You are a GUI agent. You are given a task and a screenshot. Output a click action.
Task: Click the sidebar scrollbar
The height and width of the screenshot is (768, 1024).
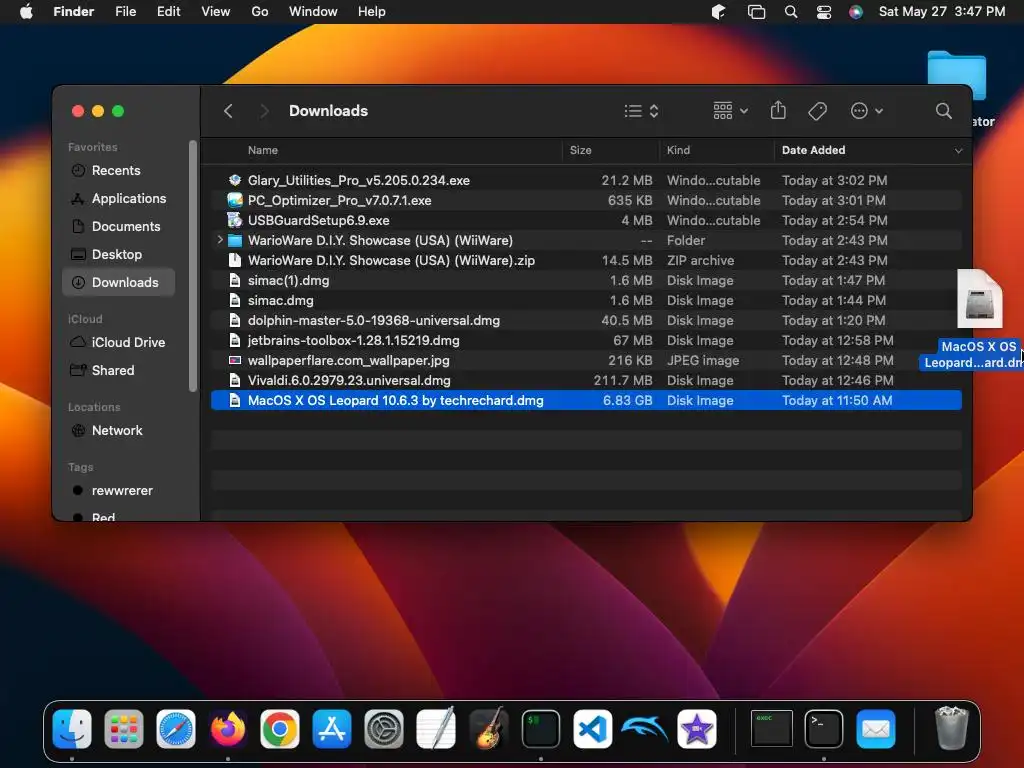pyautogui.click(x=193, y=266)
